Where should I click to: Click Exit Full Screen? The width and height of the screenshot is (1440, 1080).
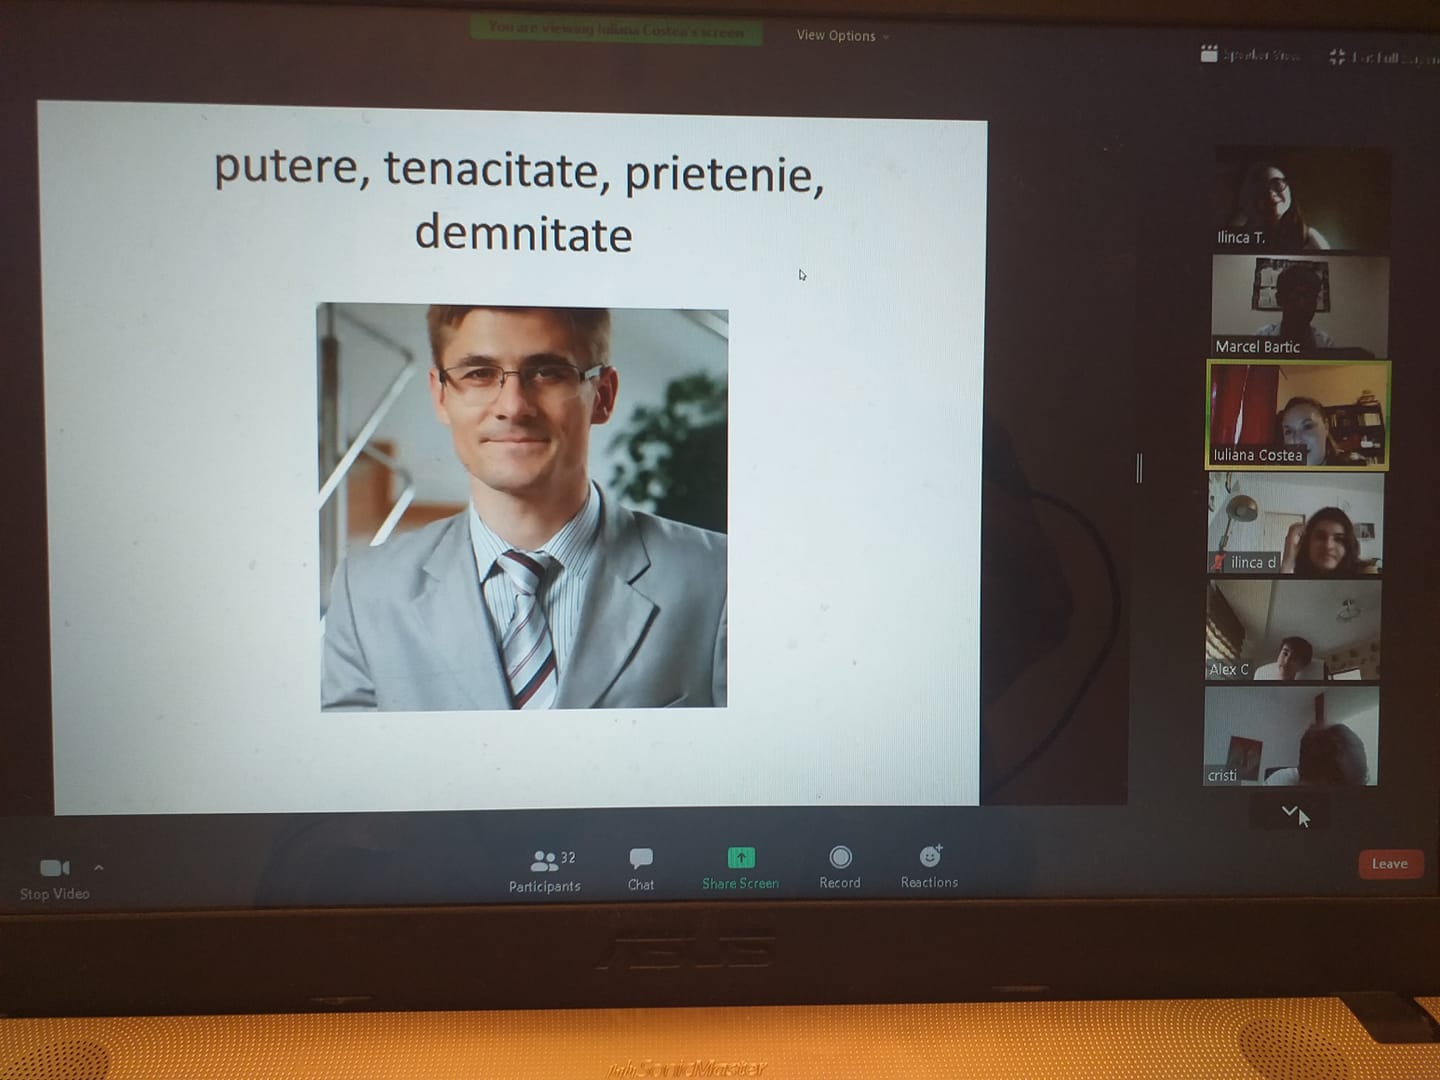pyautogui.click(x=1384, y=57)
